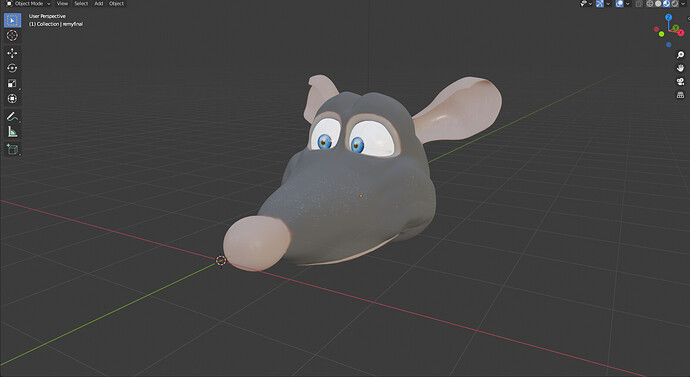Click the Pan view hand icon

click(x=680, y=68)
